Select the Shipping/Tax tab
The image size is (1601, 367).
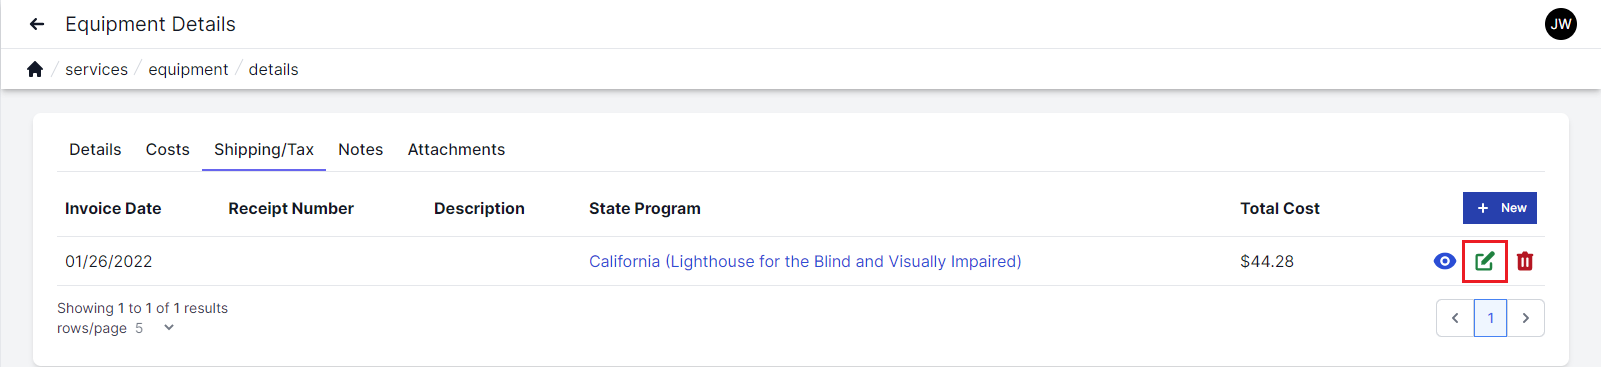[264, 149]
